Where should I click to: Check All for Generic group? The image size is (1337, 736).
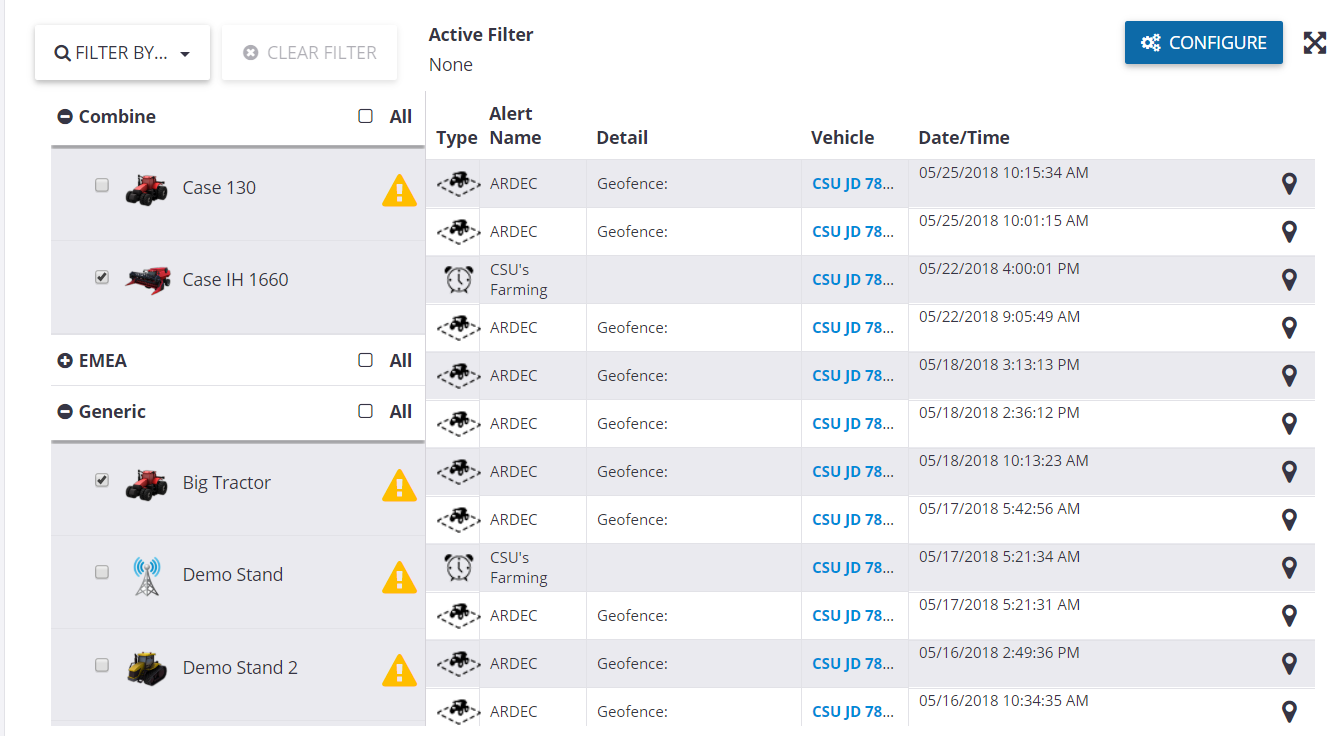click(365, 411)
